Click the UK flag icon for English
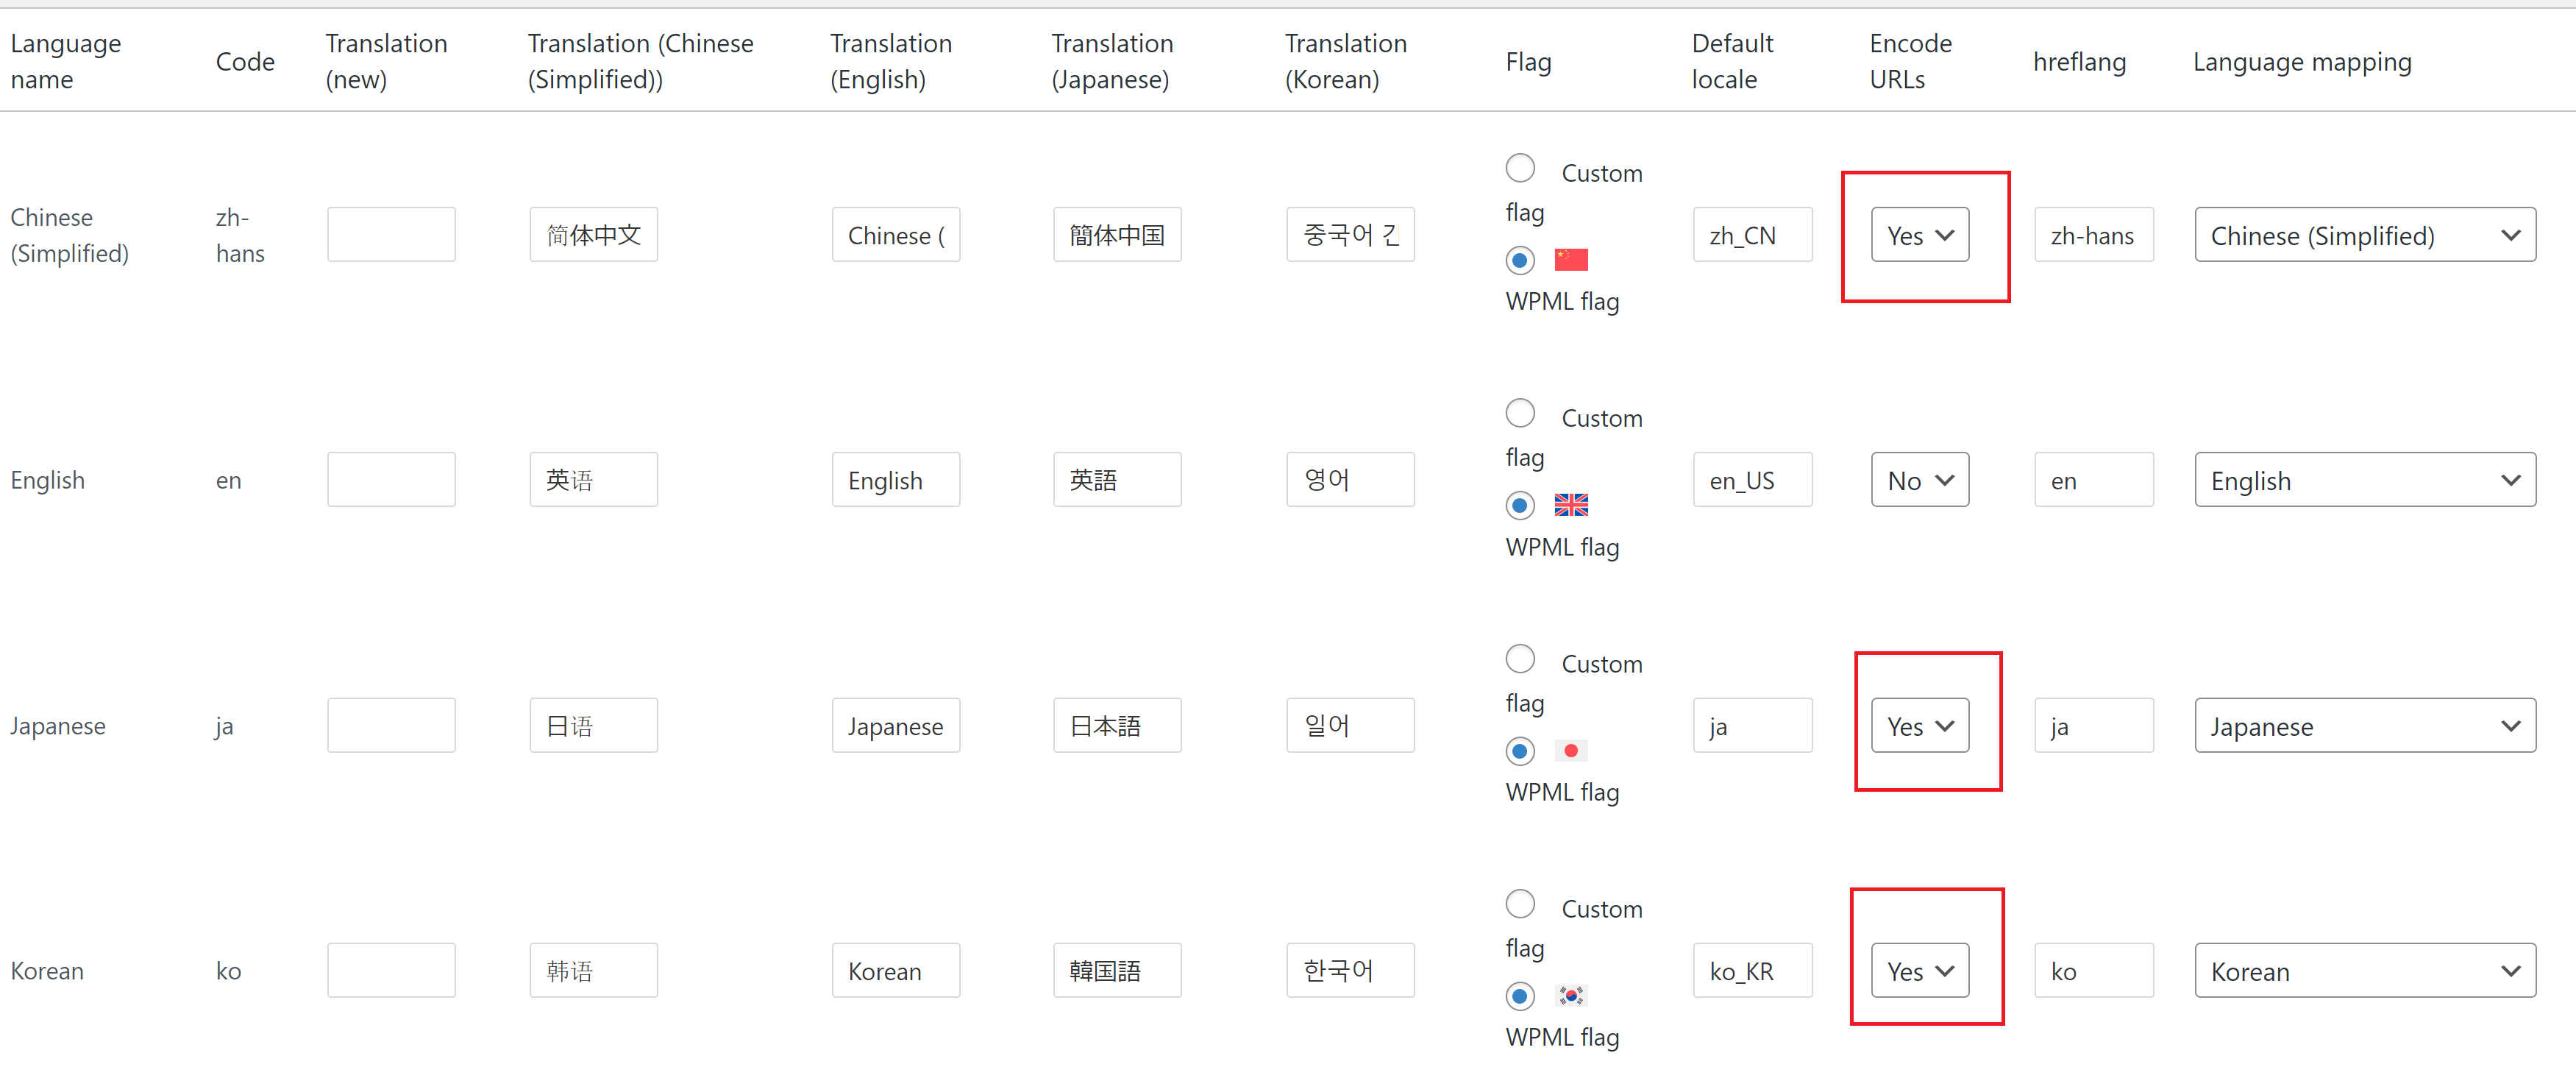The width and height of the screenshot is (2576, 1067). 1570,505
